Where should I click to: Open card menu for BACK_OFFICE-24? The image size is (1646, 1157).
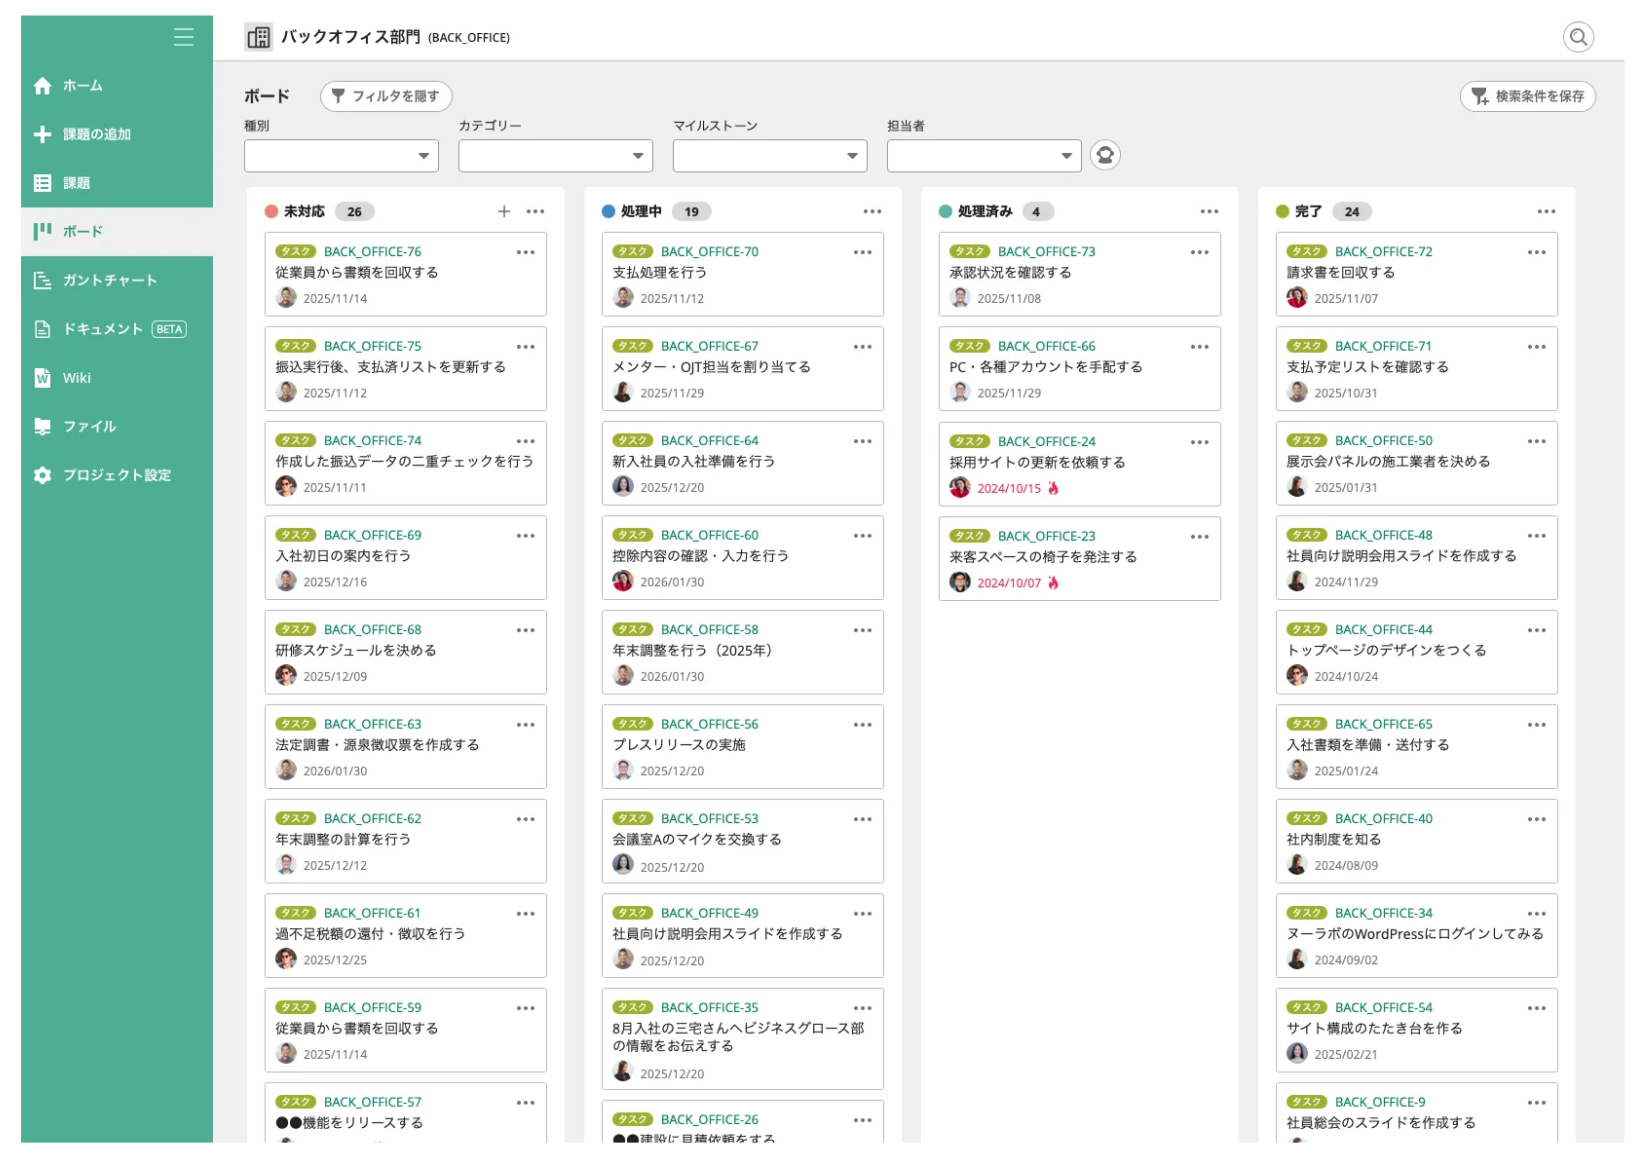(1200, 442)
